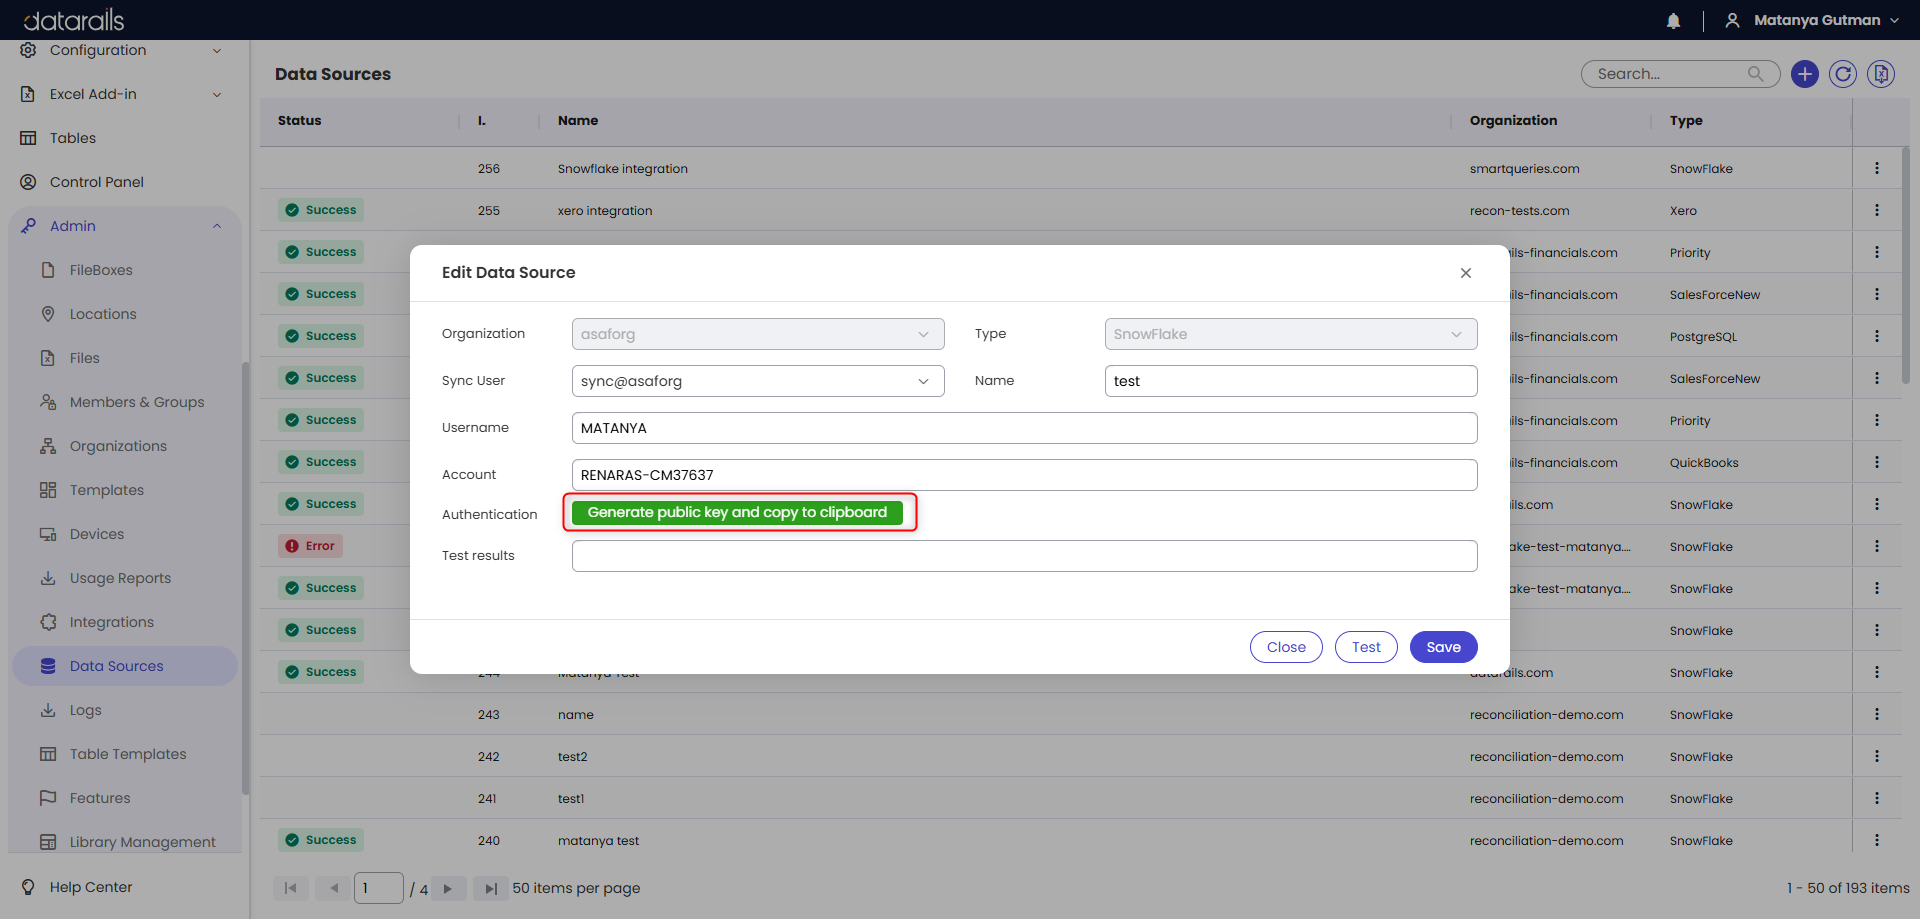The width and height of the screenshot is (1920, 919).
Task: Open row menu for test1 row
Action: (1877, 798)
